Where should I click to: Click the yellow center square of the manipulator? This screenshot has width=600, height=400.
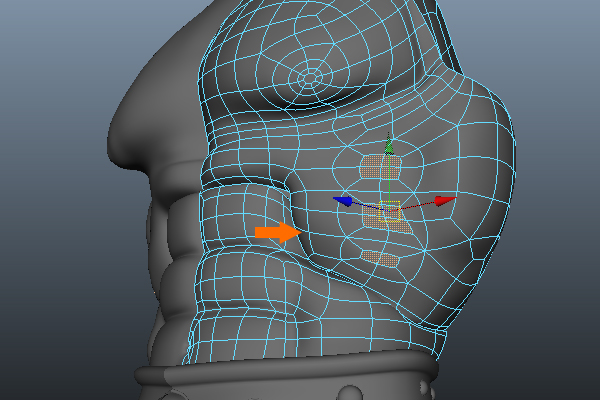pos(390,211)
